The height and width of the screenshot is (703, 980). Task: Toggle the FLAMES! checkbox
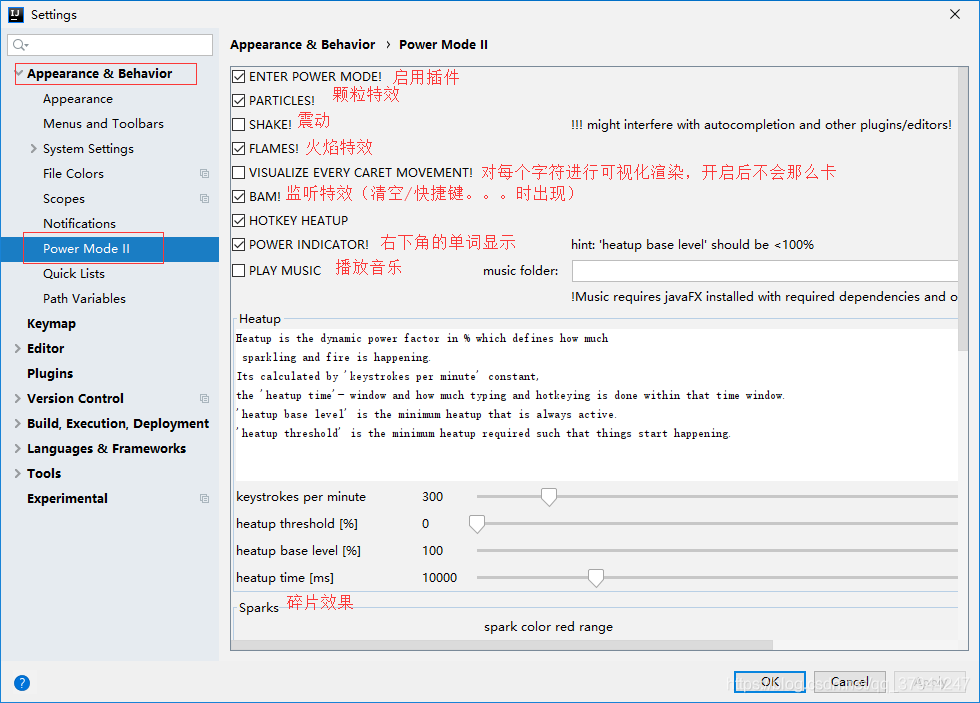pyautogui.click(x=238, y=149)
